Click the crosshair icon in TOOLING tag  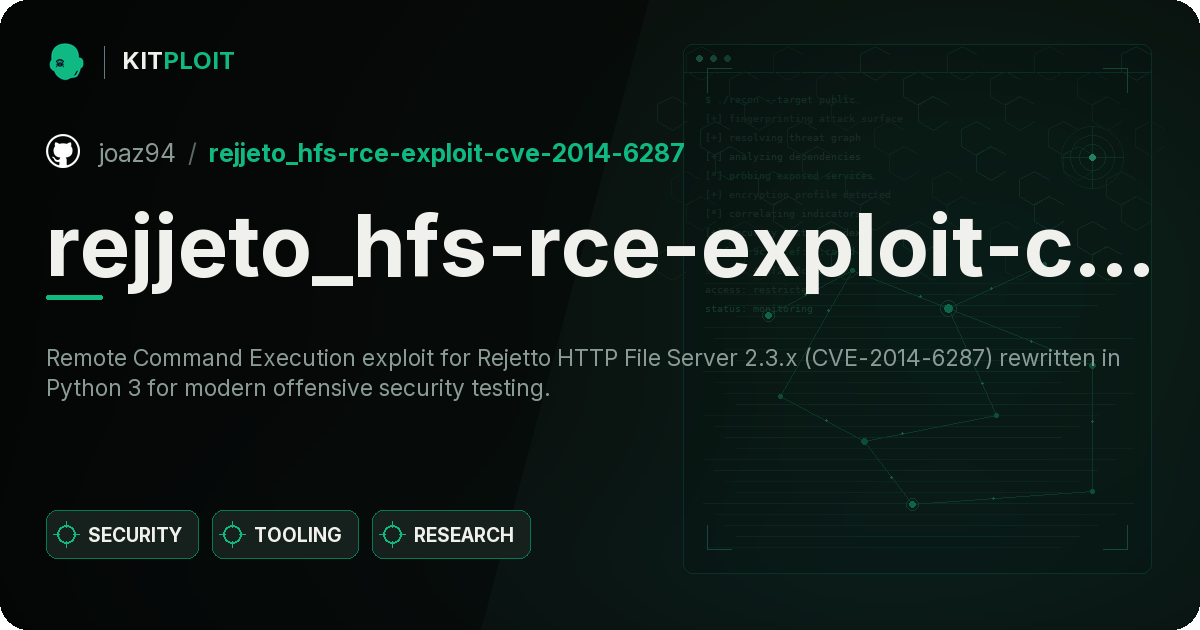(x=233, y=535)
